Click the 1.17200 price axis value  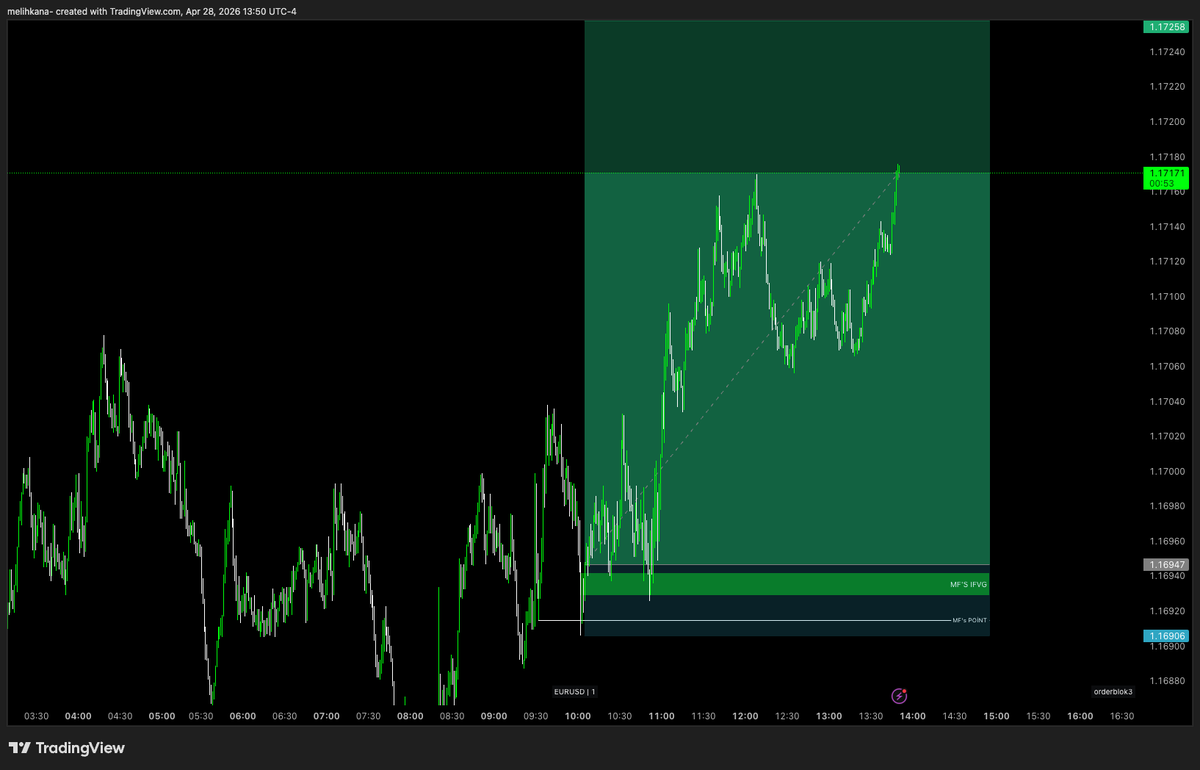point(1168,122)
